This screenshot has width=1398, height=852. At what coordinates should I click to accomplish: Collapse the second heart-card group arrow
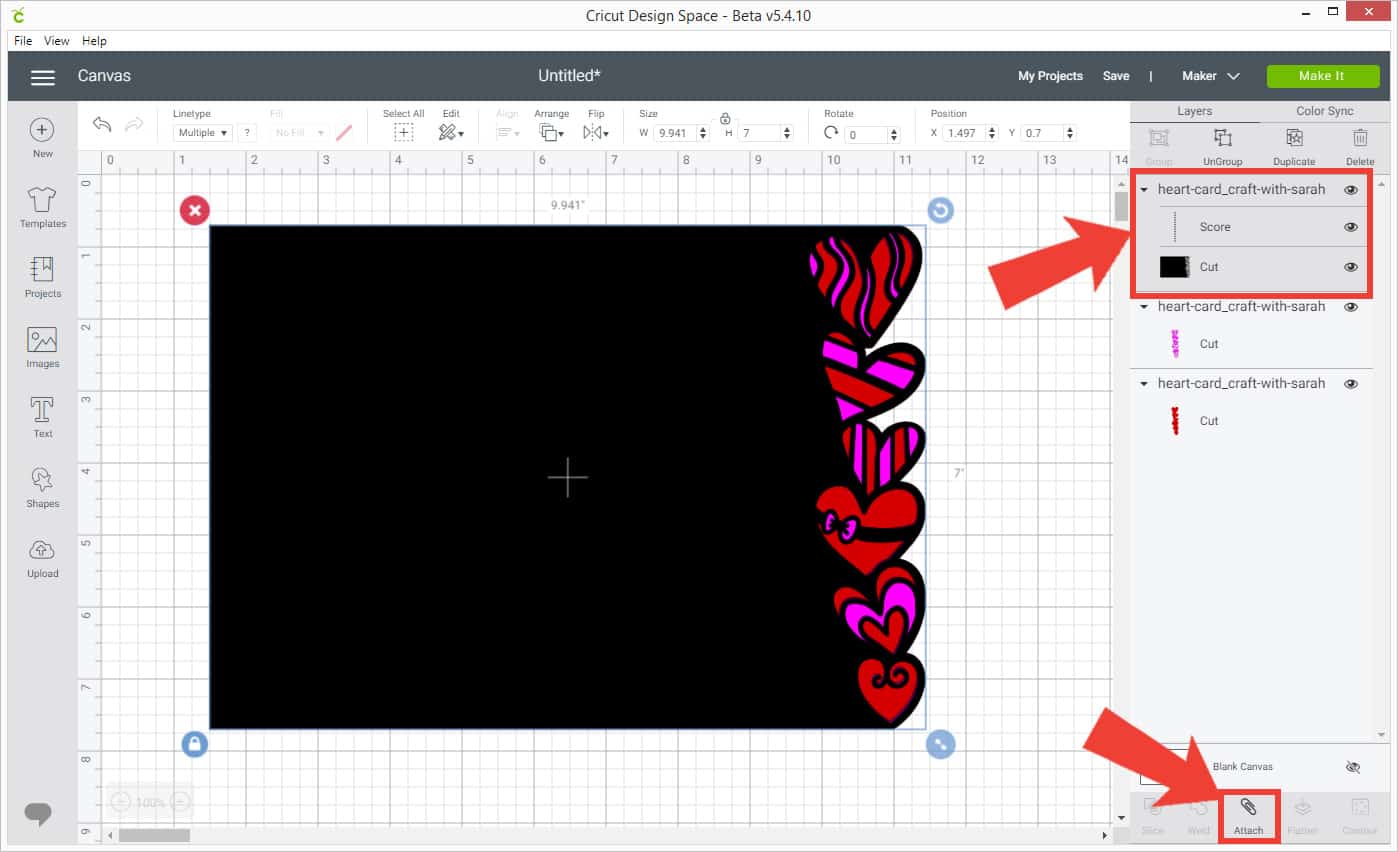1144,307
